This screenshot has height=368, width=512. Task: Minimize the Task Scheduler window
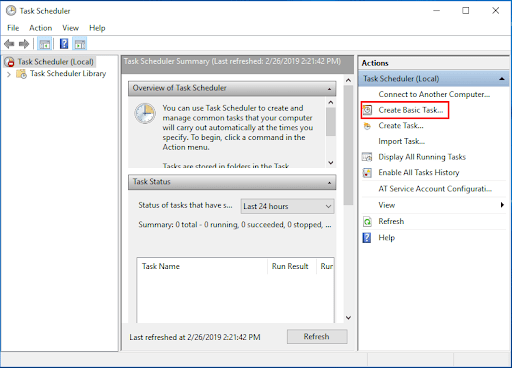(x=436, y=11)
